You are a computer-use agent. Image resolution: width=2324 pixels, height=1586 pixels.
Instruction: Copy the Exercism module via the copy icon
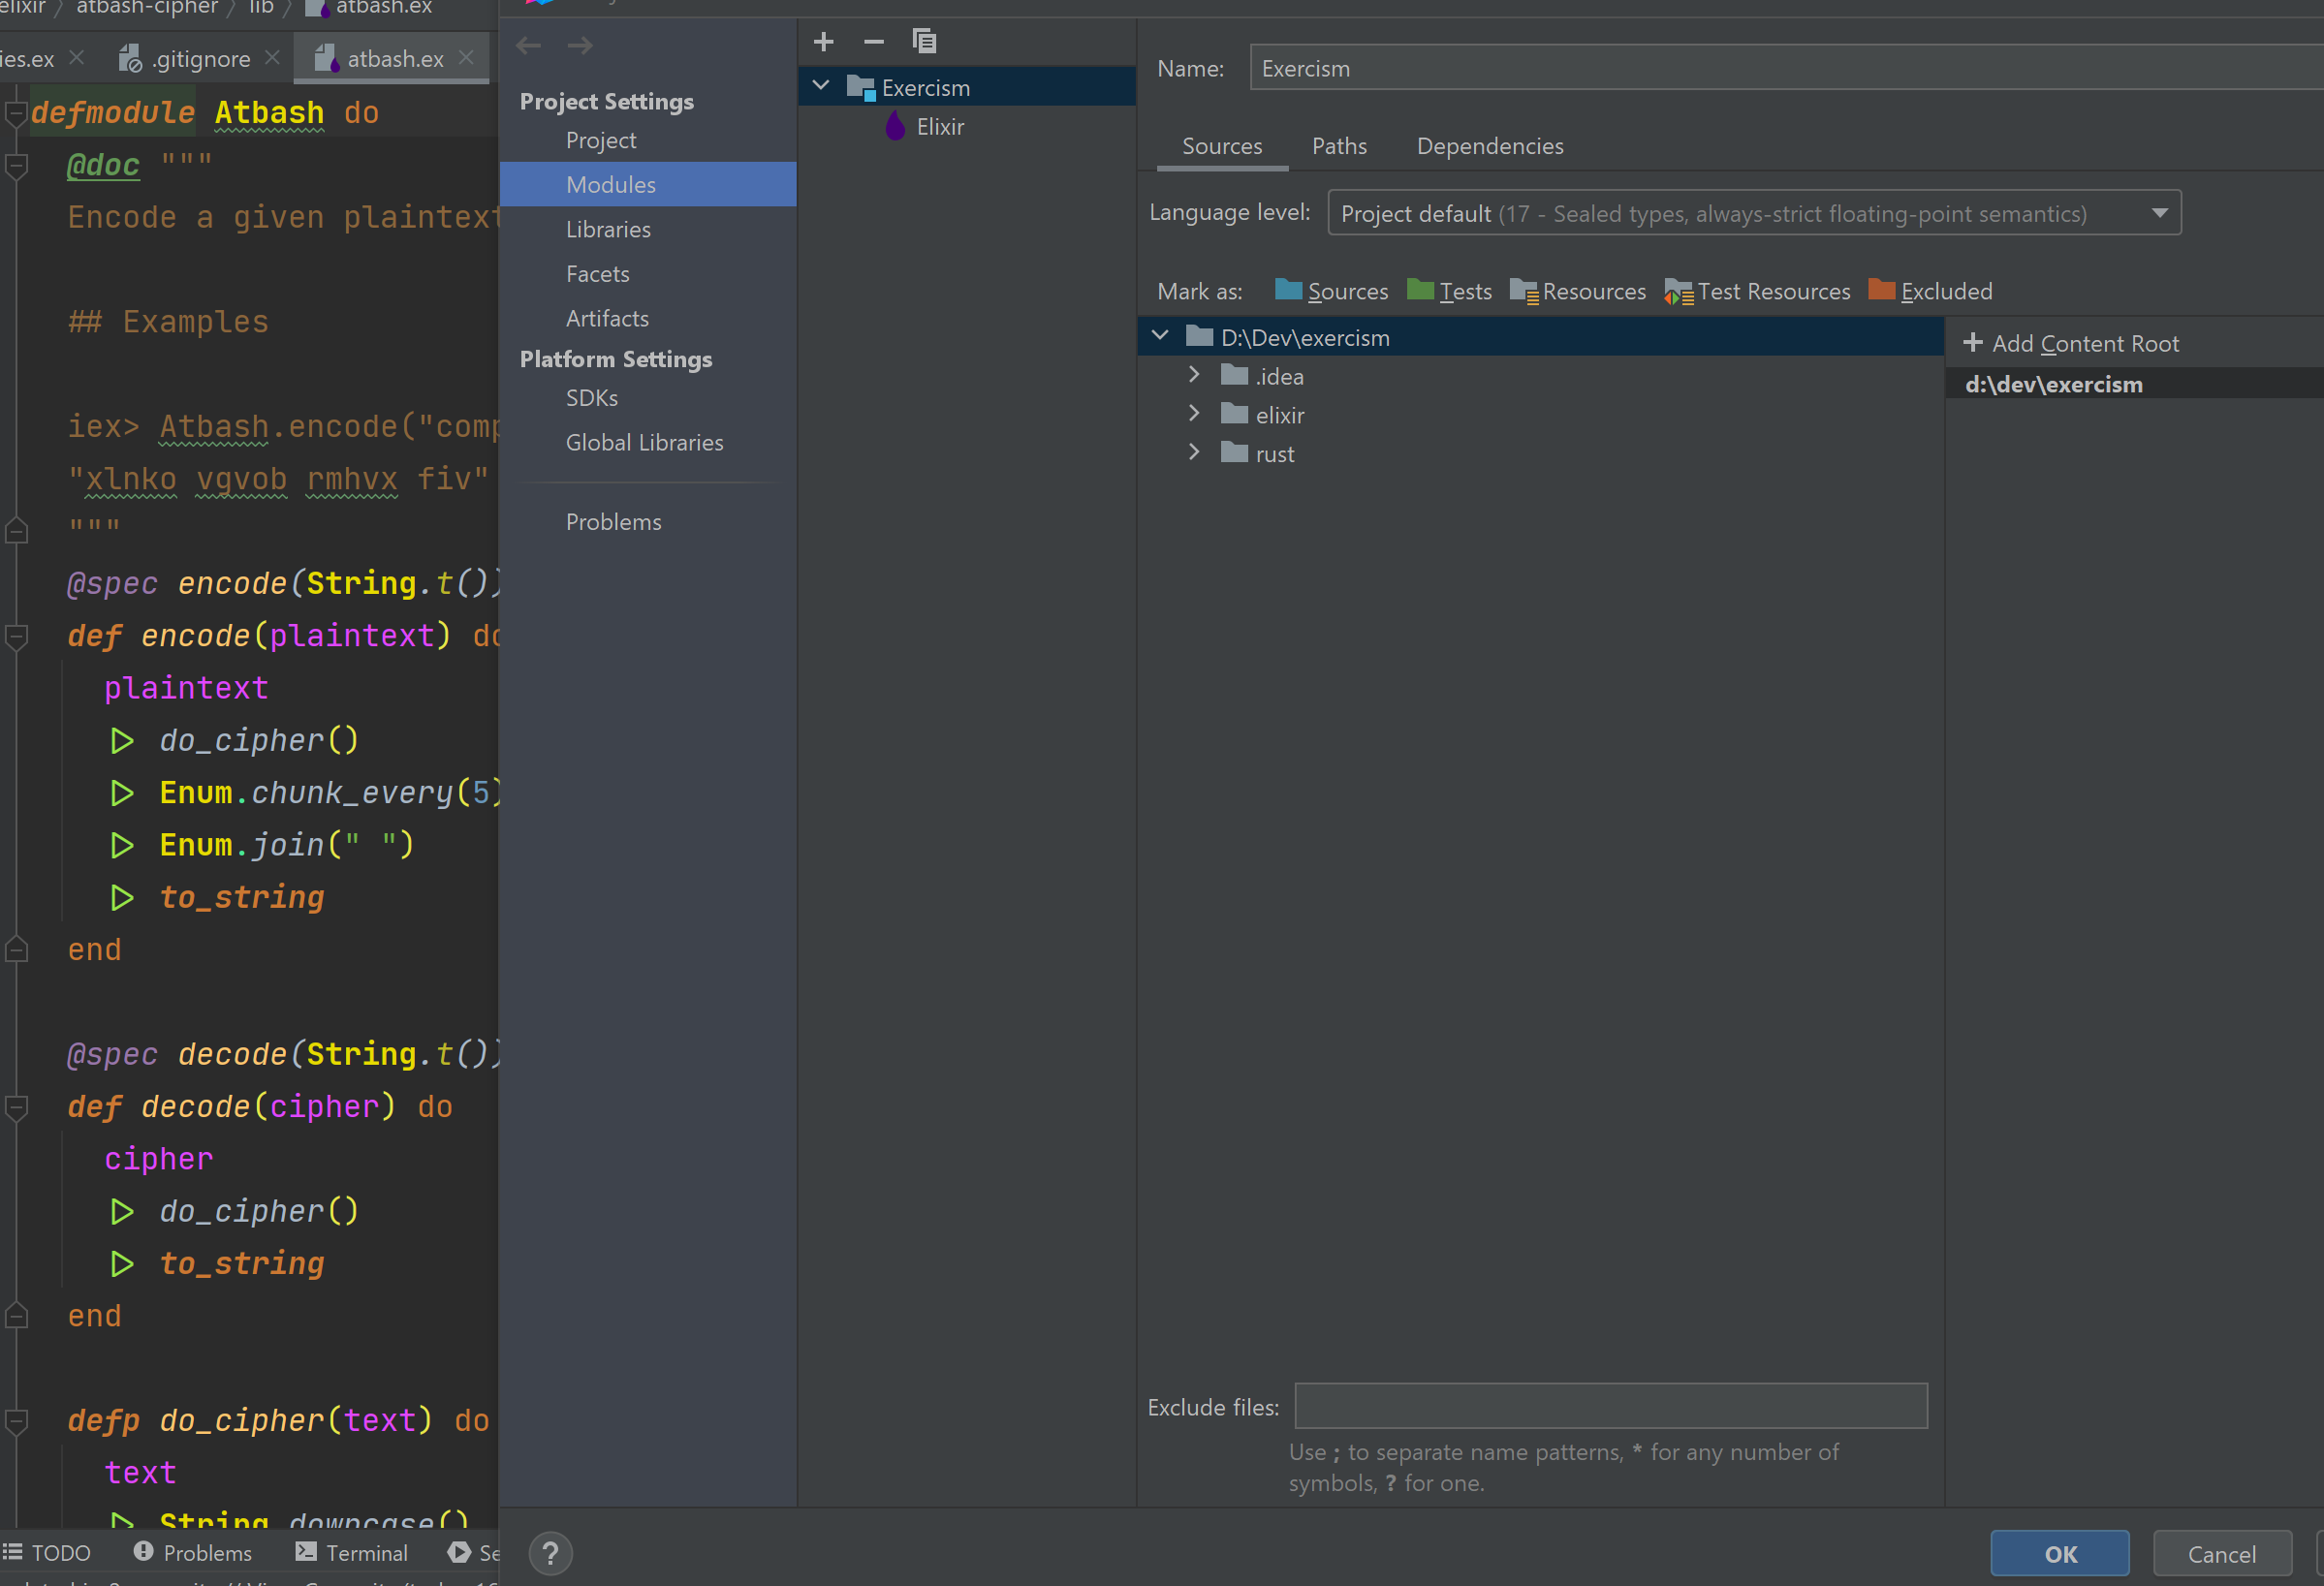coord(924,41)
